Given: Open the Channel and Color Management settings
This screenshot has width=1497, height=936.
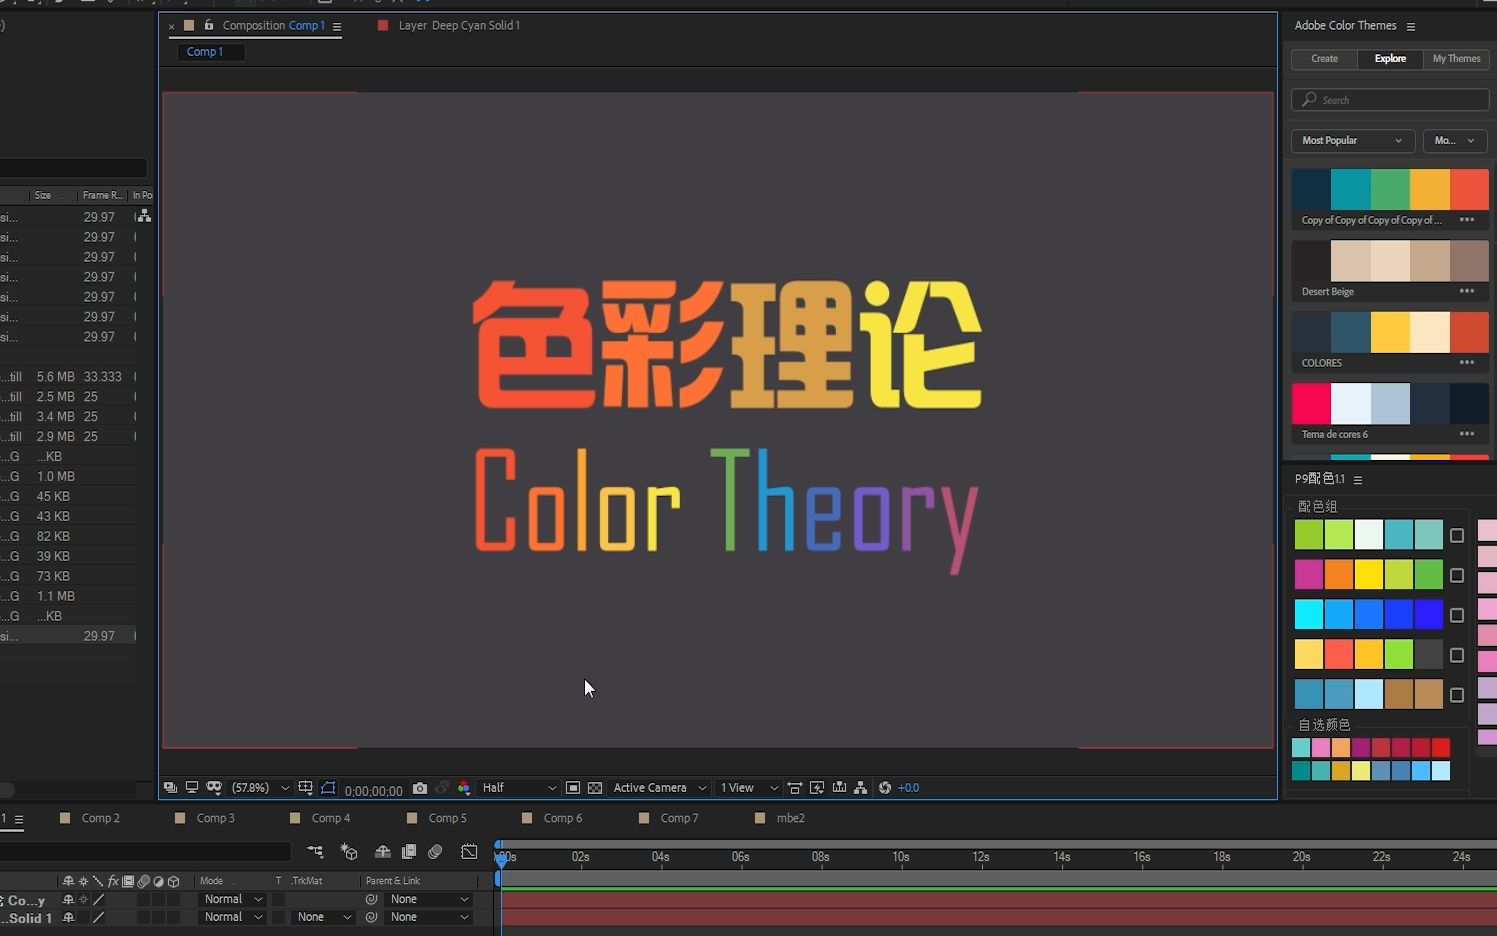Looking at the screenshot, I should pos(464,788).
